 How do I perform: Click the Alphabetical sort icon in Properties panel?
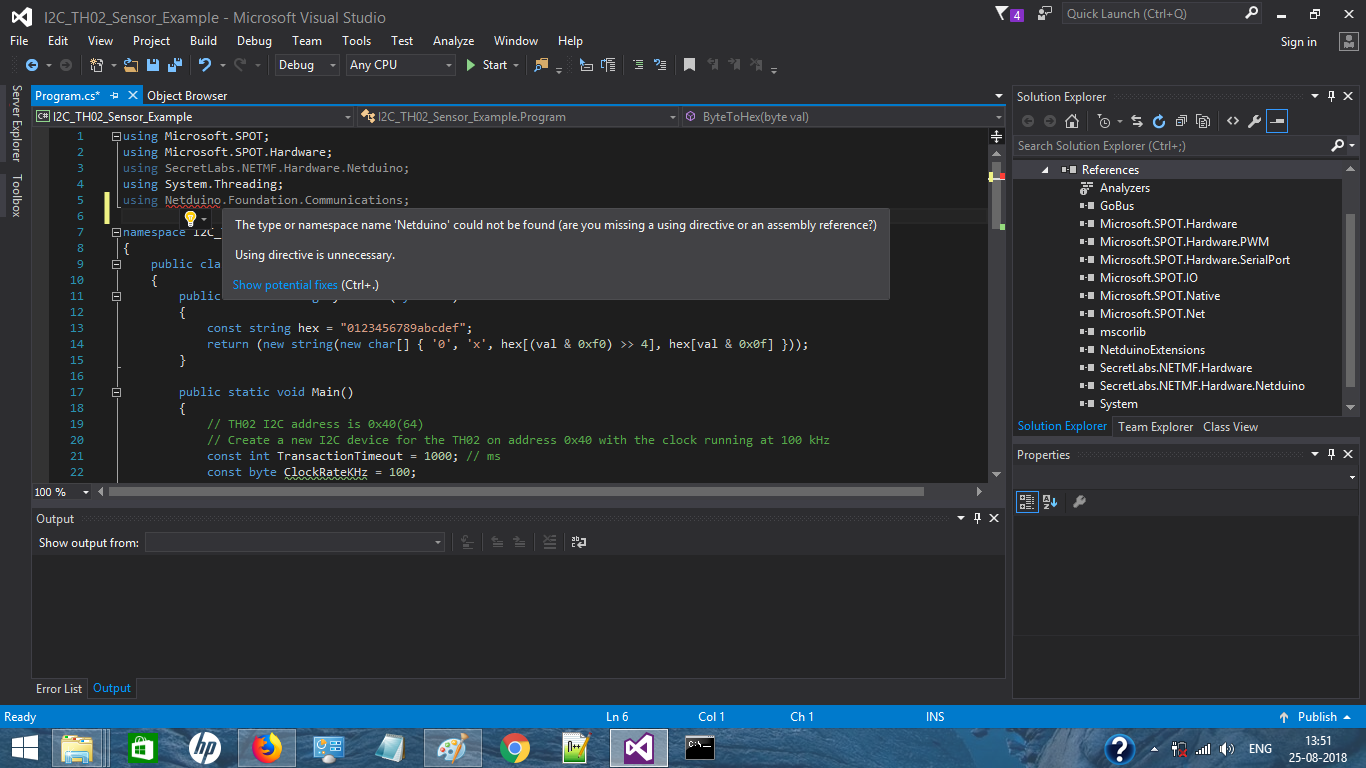1050,502
